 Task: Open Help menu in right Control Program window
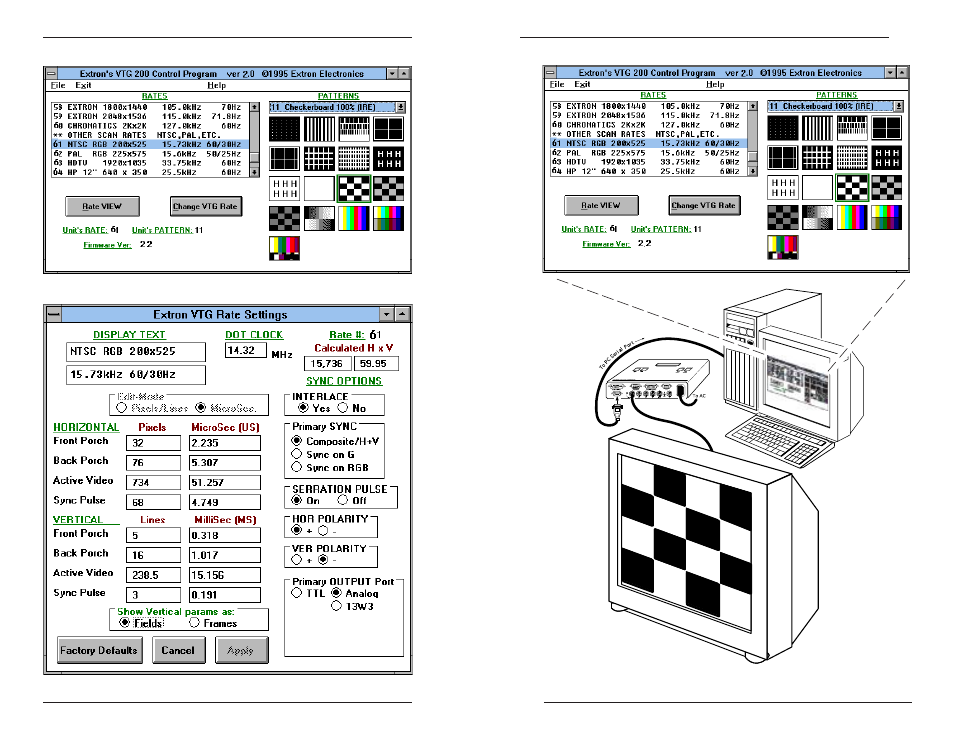[715, 84]
